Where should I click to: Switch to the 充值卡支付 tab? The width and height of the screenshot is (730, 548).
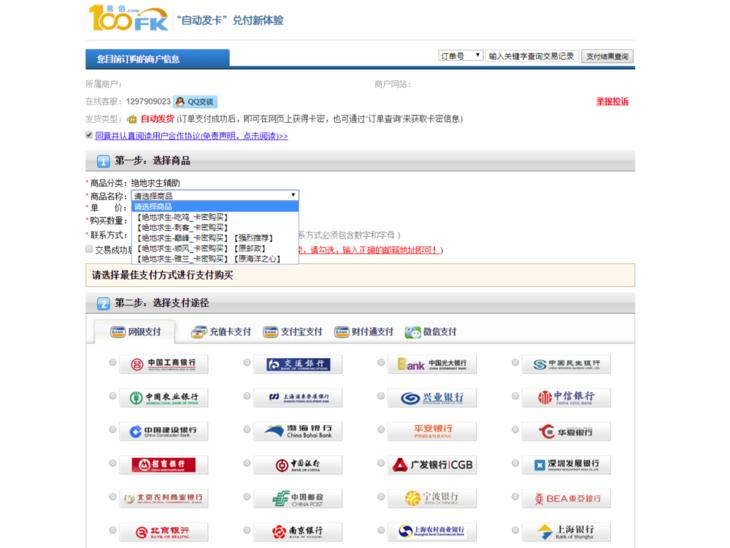pos(221,332)
